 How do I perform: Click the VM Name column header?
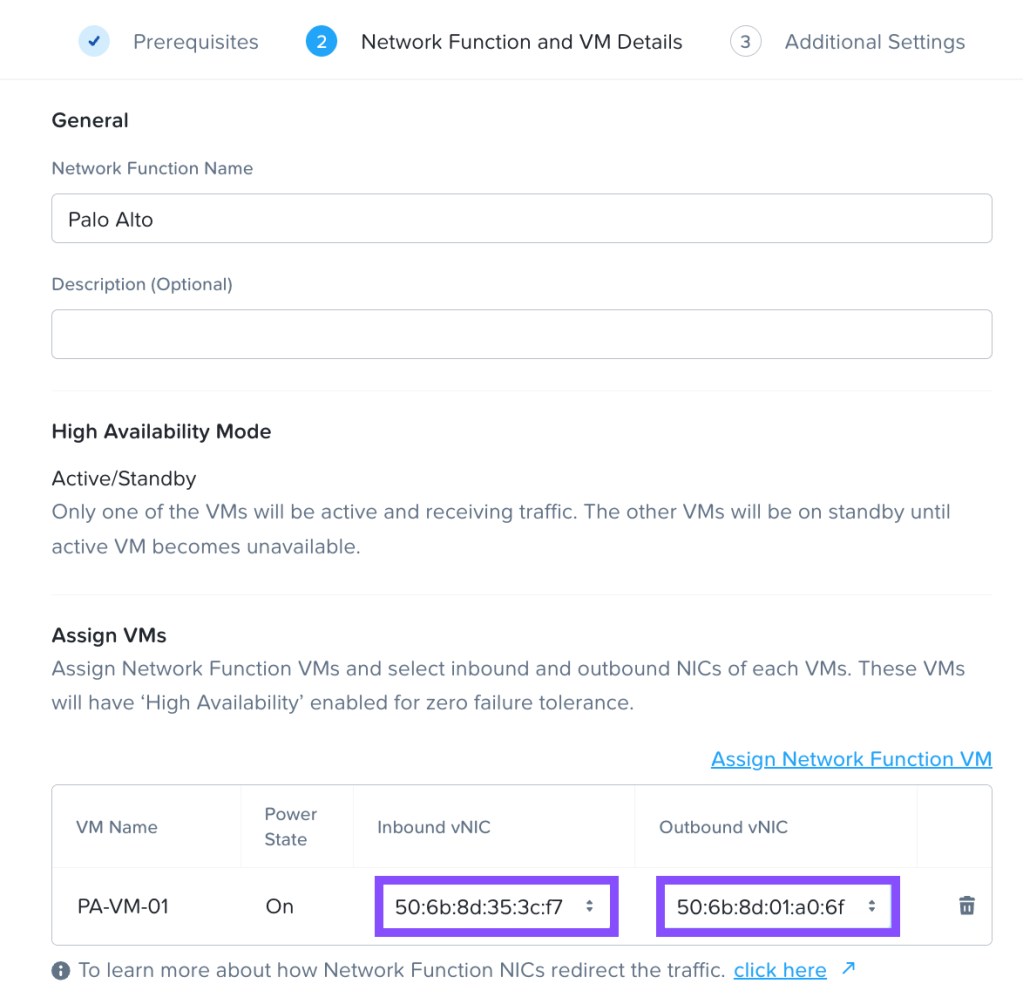tap(117, 827)
